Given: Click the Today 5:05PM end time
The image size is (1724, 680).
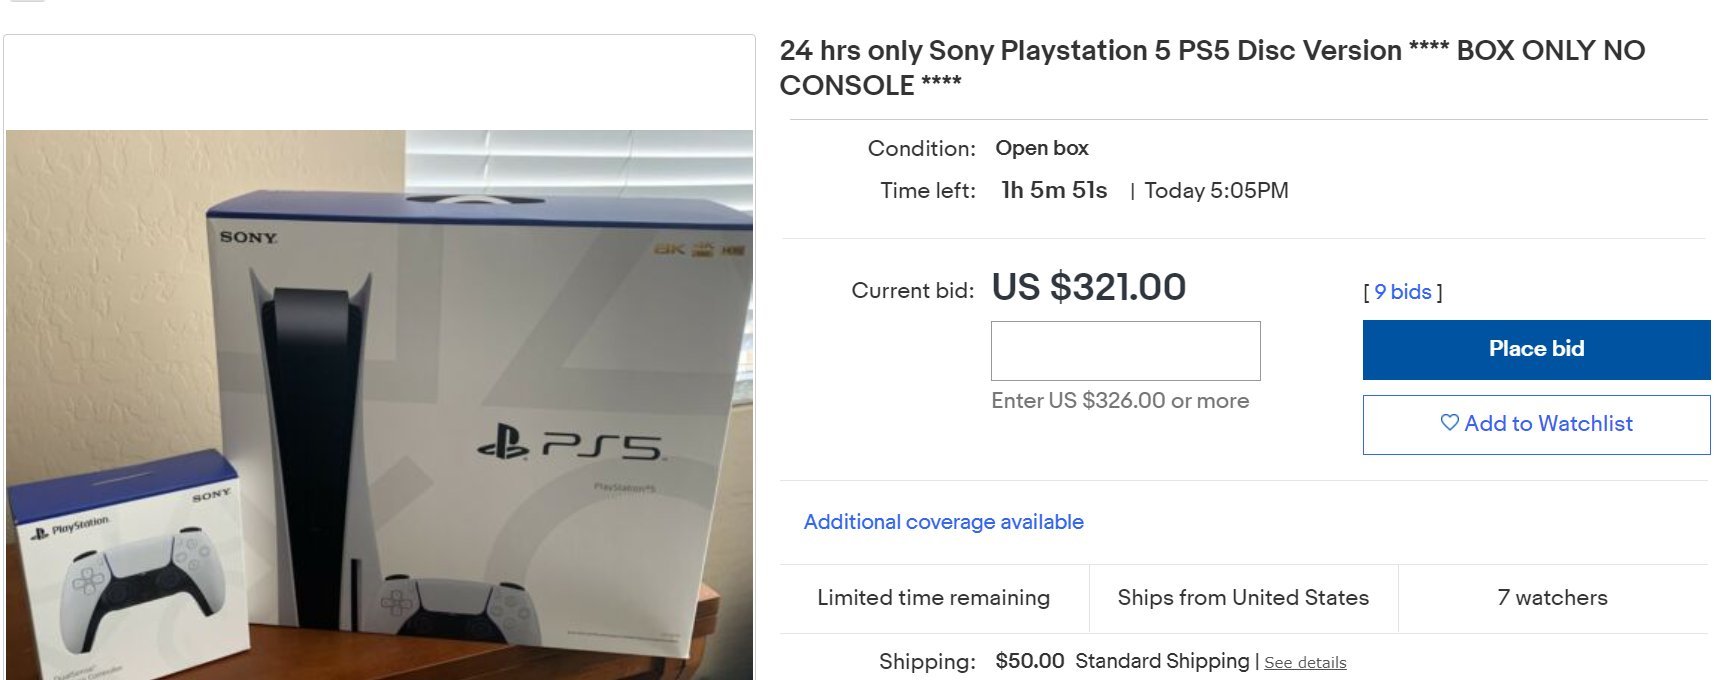Looking at the screenshot, I should (x=1216, y=191).
